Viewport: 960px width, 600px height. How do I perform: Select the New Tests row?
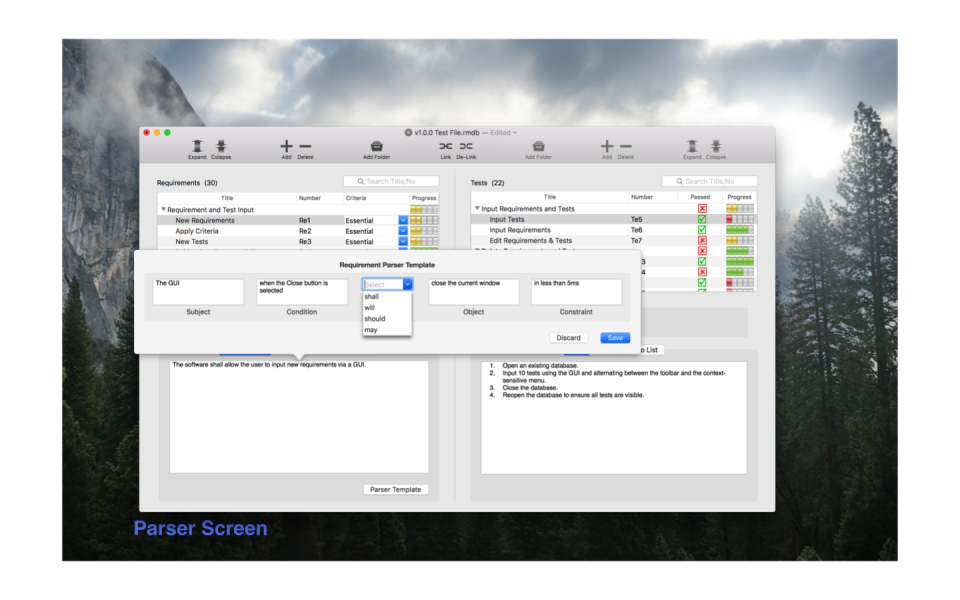pos(298,242)
